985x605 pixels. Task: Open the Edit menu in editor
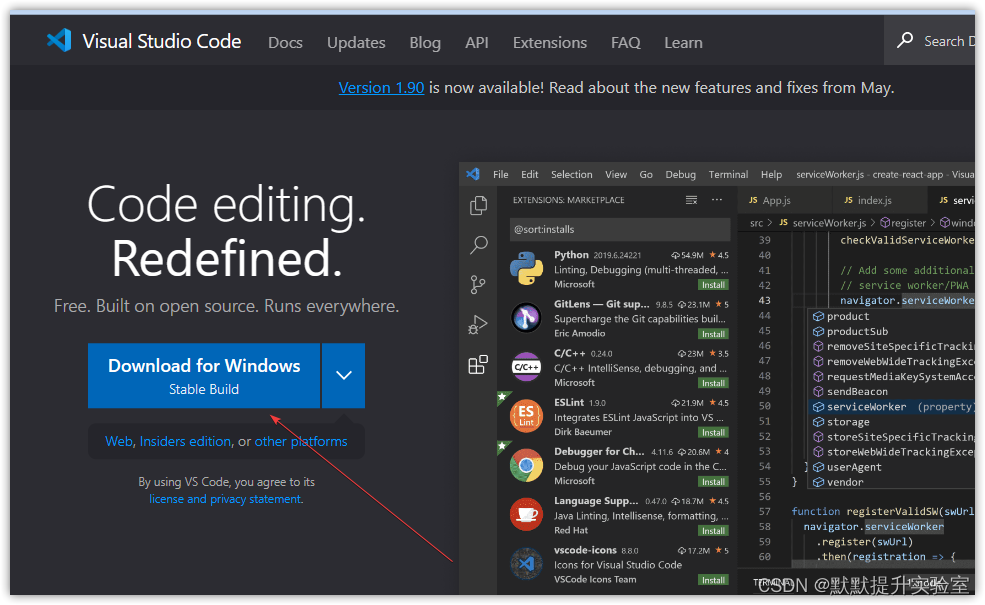530,175
